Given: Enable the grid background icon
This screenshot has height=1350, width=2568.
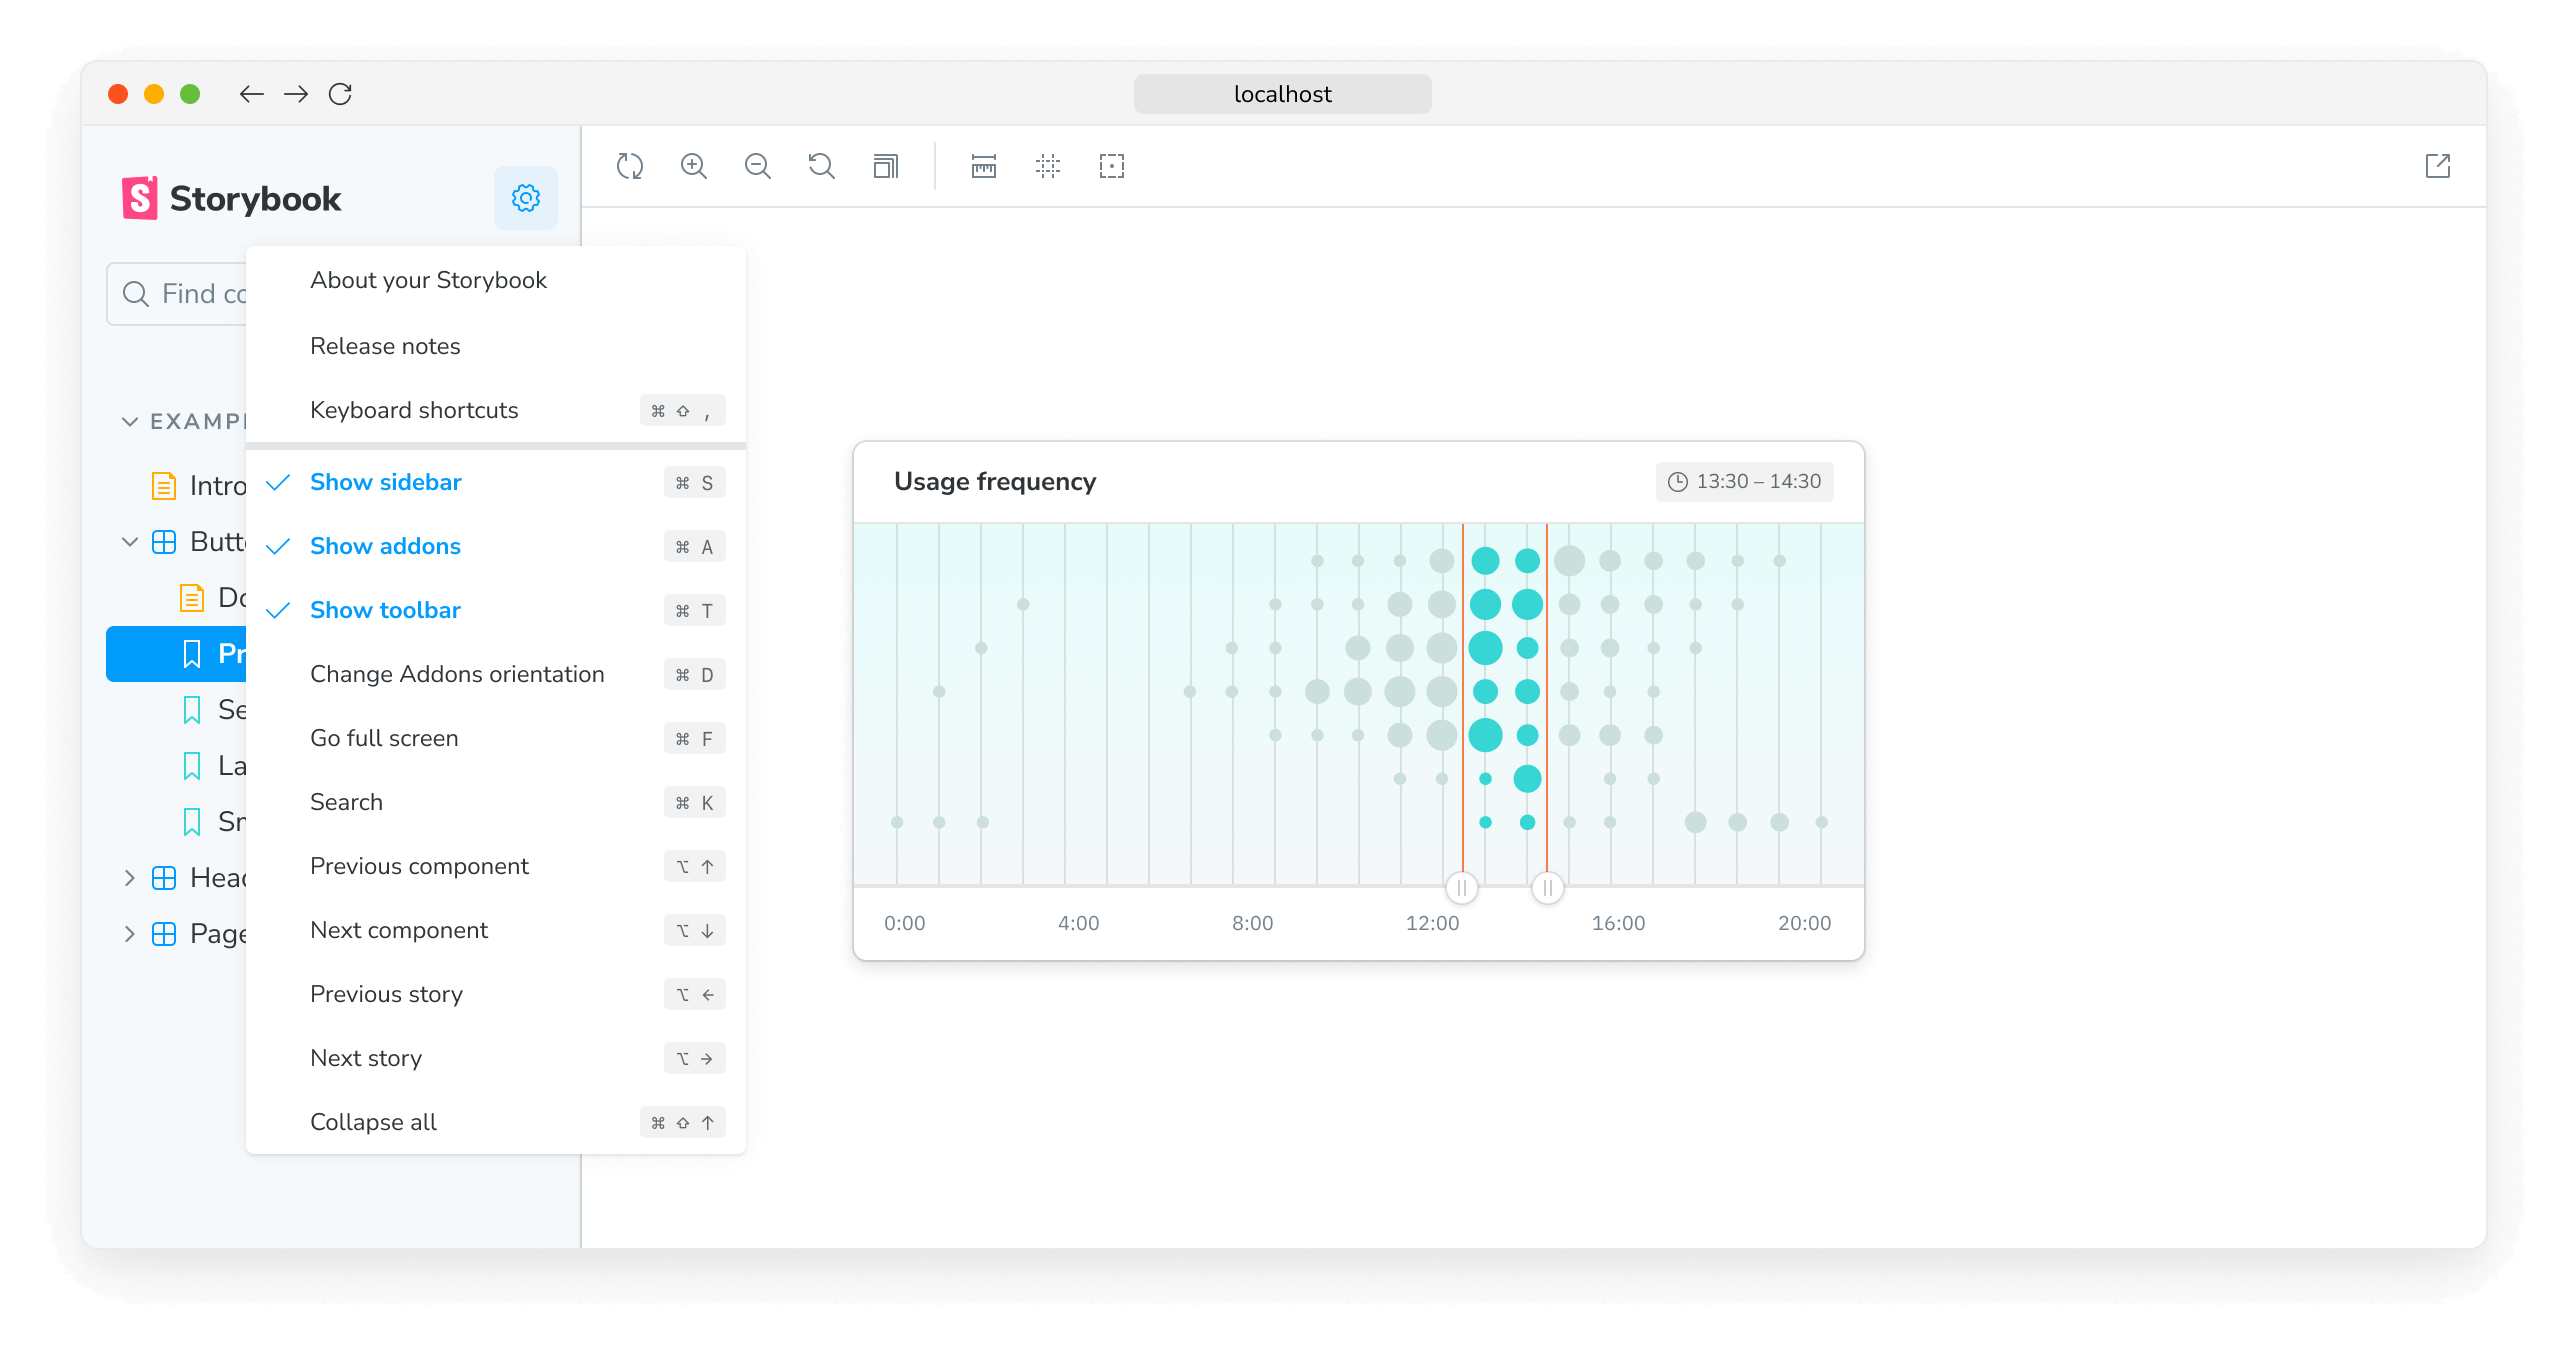Looking at the screenshot, I should [1048, 166].
